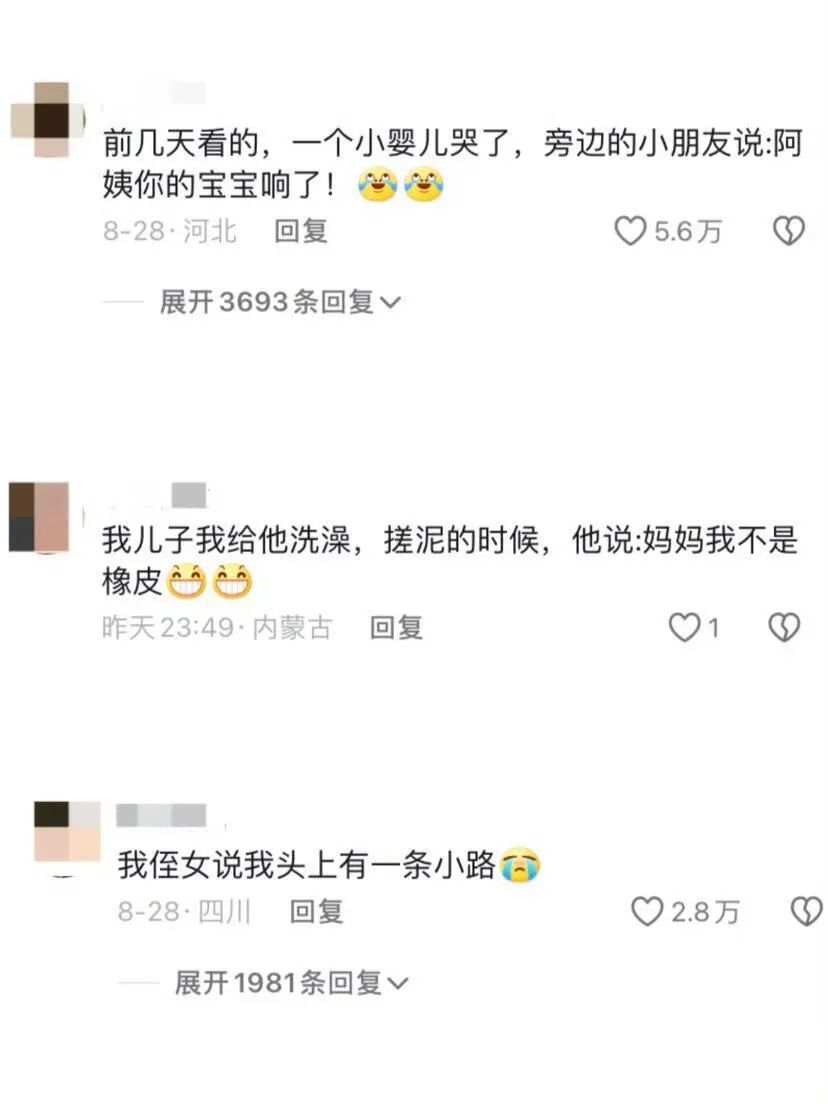
Task: Dislike the Inner Mongolia comment via the broken-heart icon
Action: click(784, 627)
